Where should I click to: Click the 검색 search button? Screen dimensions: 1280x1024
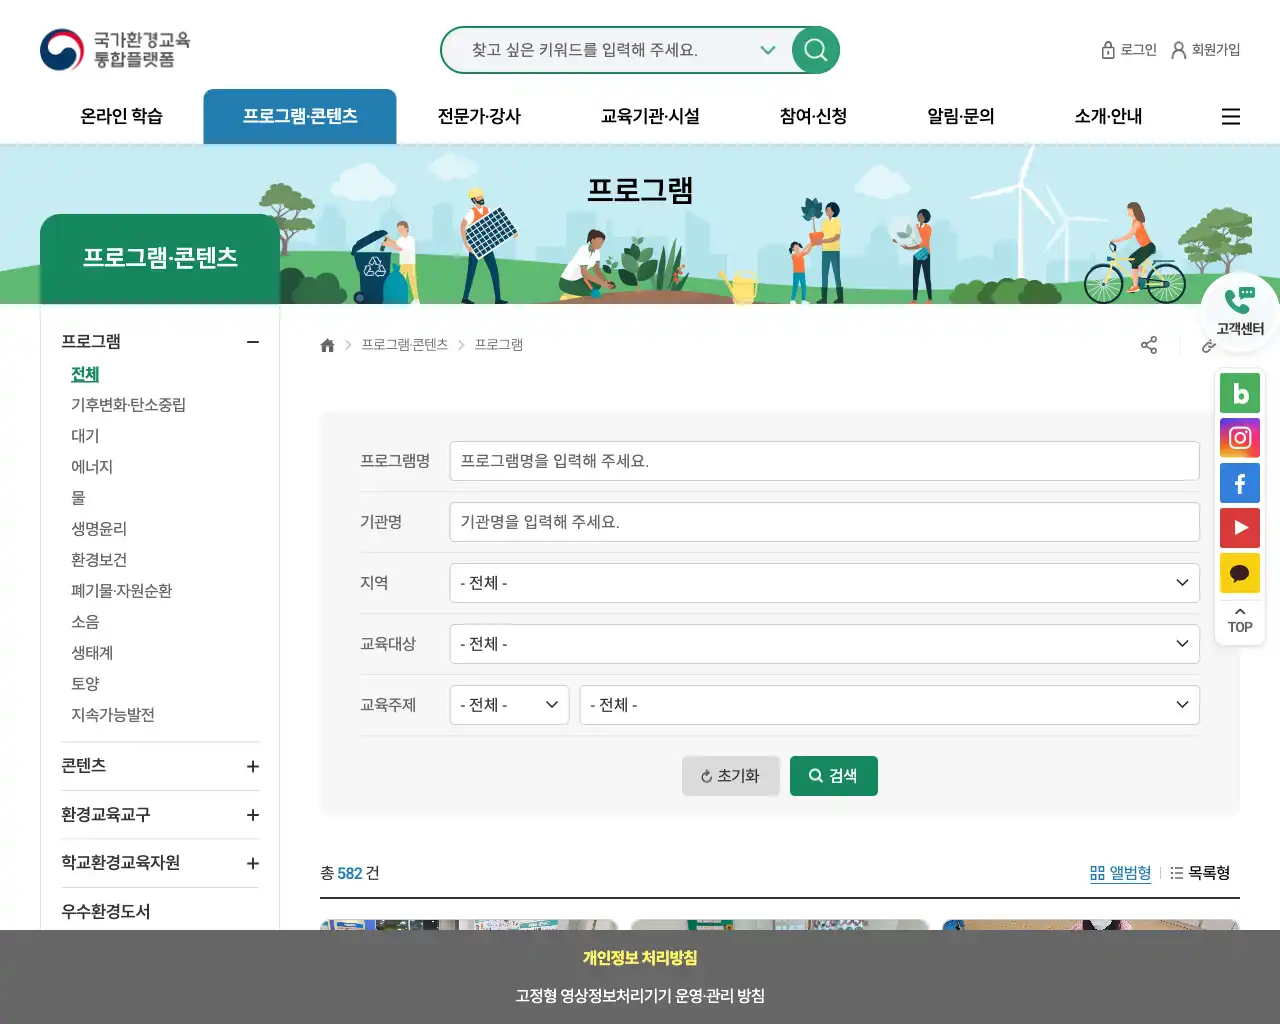click(x=834, y=775)
